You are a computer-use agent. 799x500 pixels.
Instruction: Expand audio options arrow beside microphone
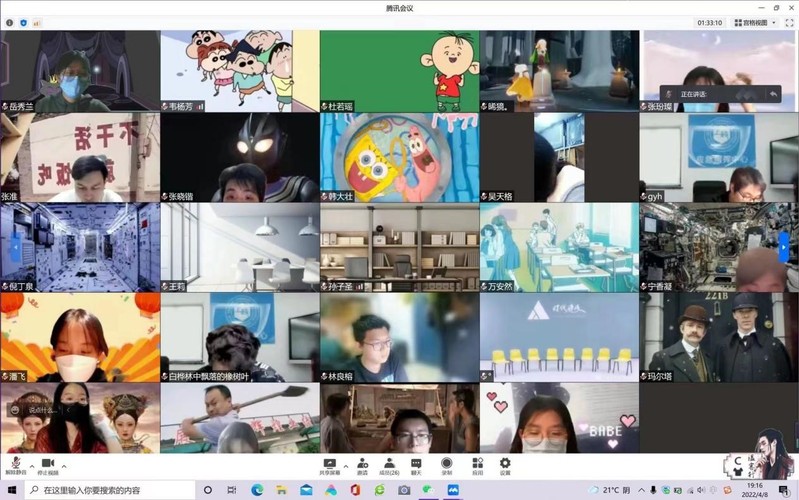[30, 465]
